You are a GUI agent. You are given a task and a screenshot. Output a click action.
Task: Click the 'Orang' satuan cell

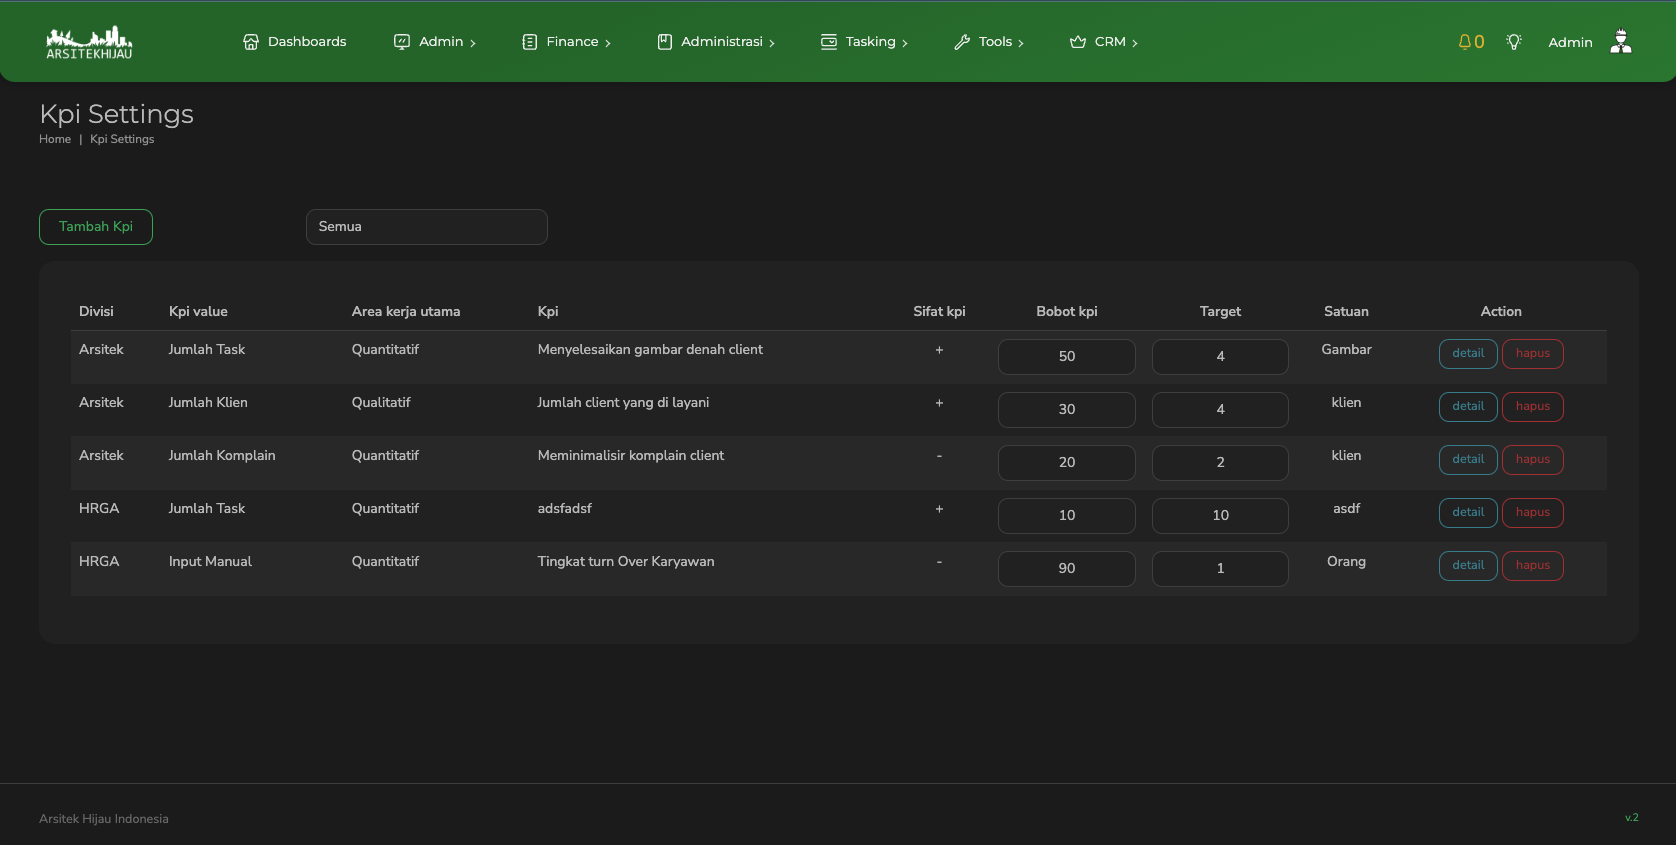click(x=1346, y=562)
